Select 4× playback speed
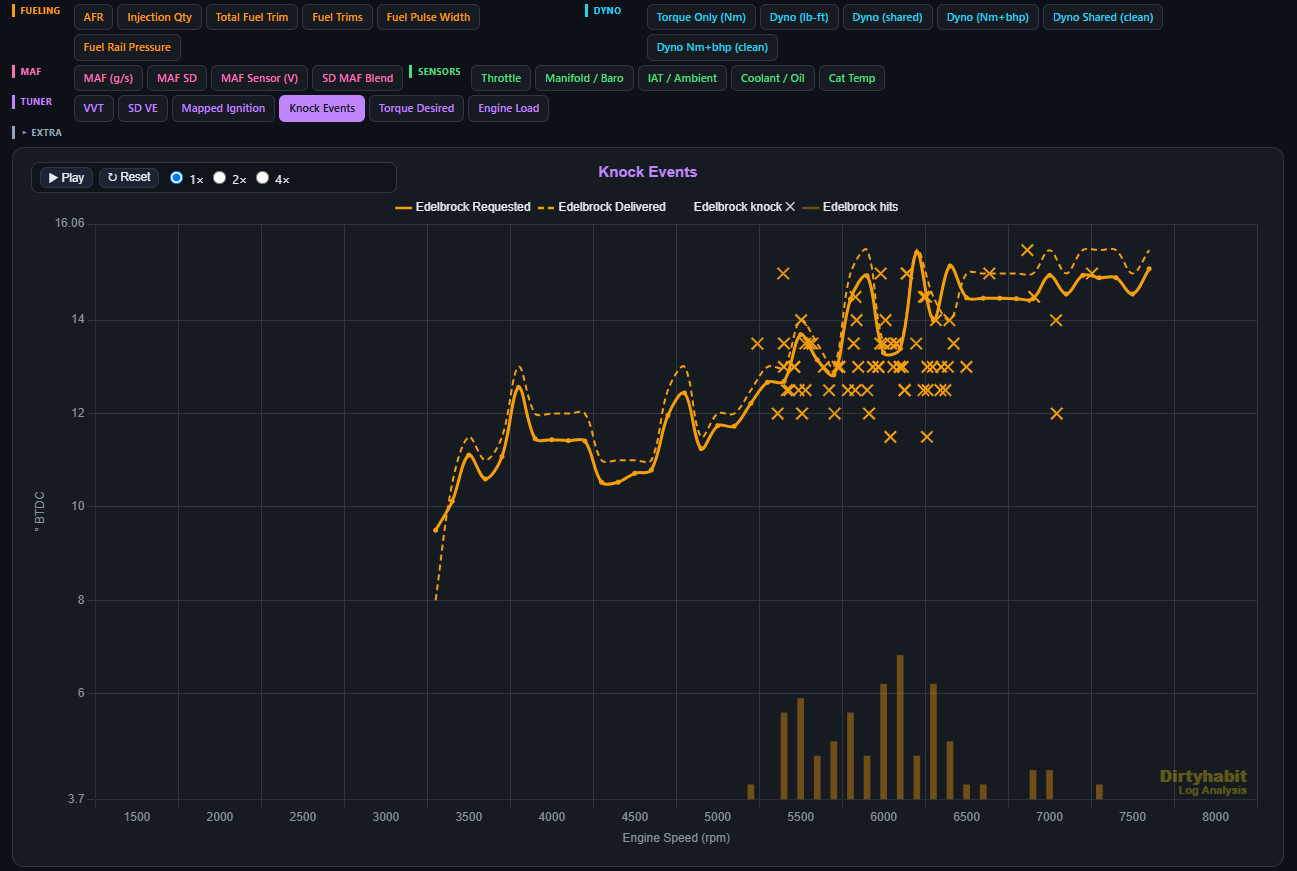The height and width of the screenshot is (871, 1297). point(263,178)
